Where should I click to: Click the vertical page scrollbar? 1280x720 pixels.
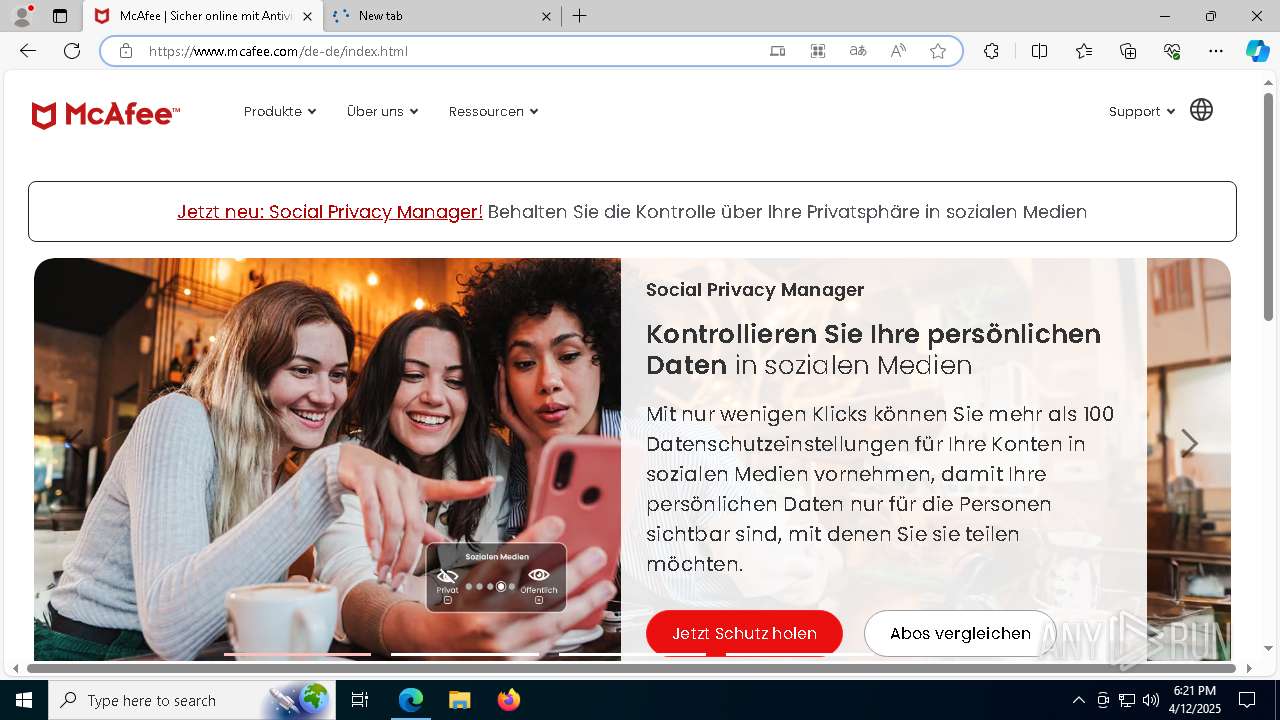point(1268,207)
